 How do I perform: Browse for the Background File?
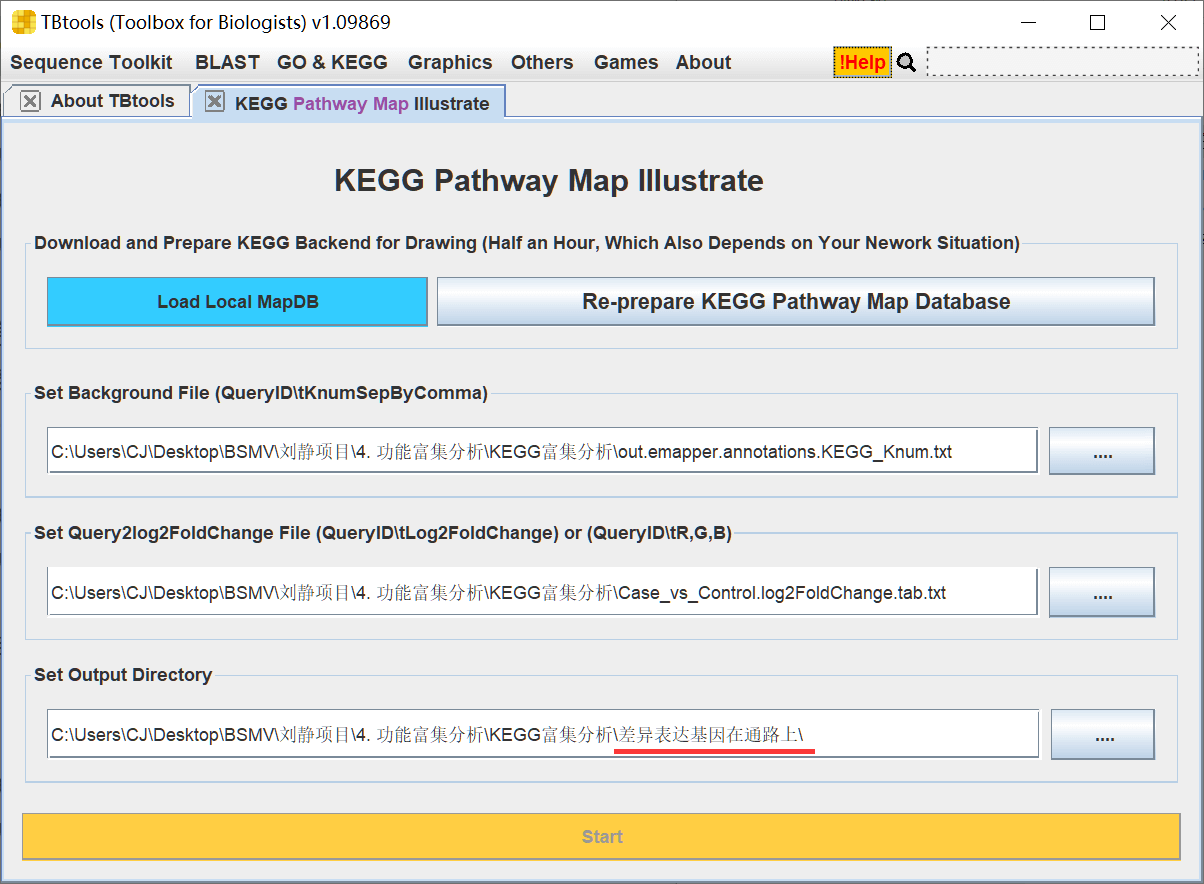(1102, 451)
